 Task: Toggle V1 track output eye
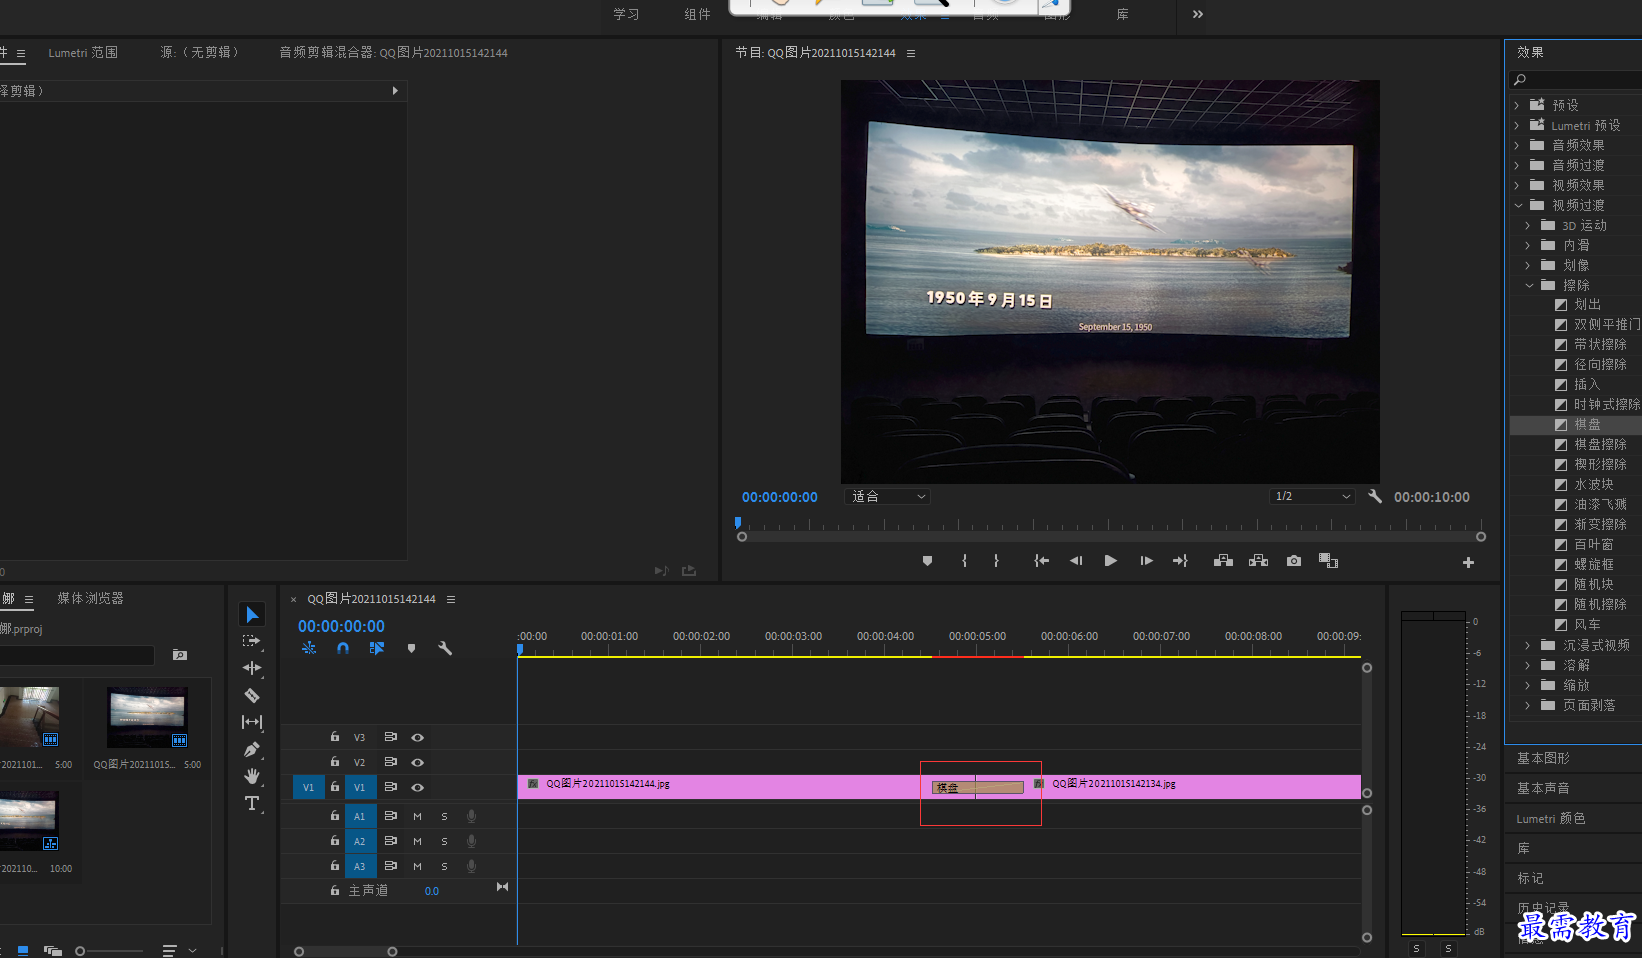click(418, 787)
